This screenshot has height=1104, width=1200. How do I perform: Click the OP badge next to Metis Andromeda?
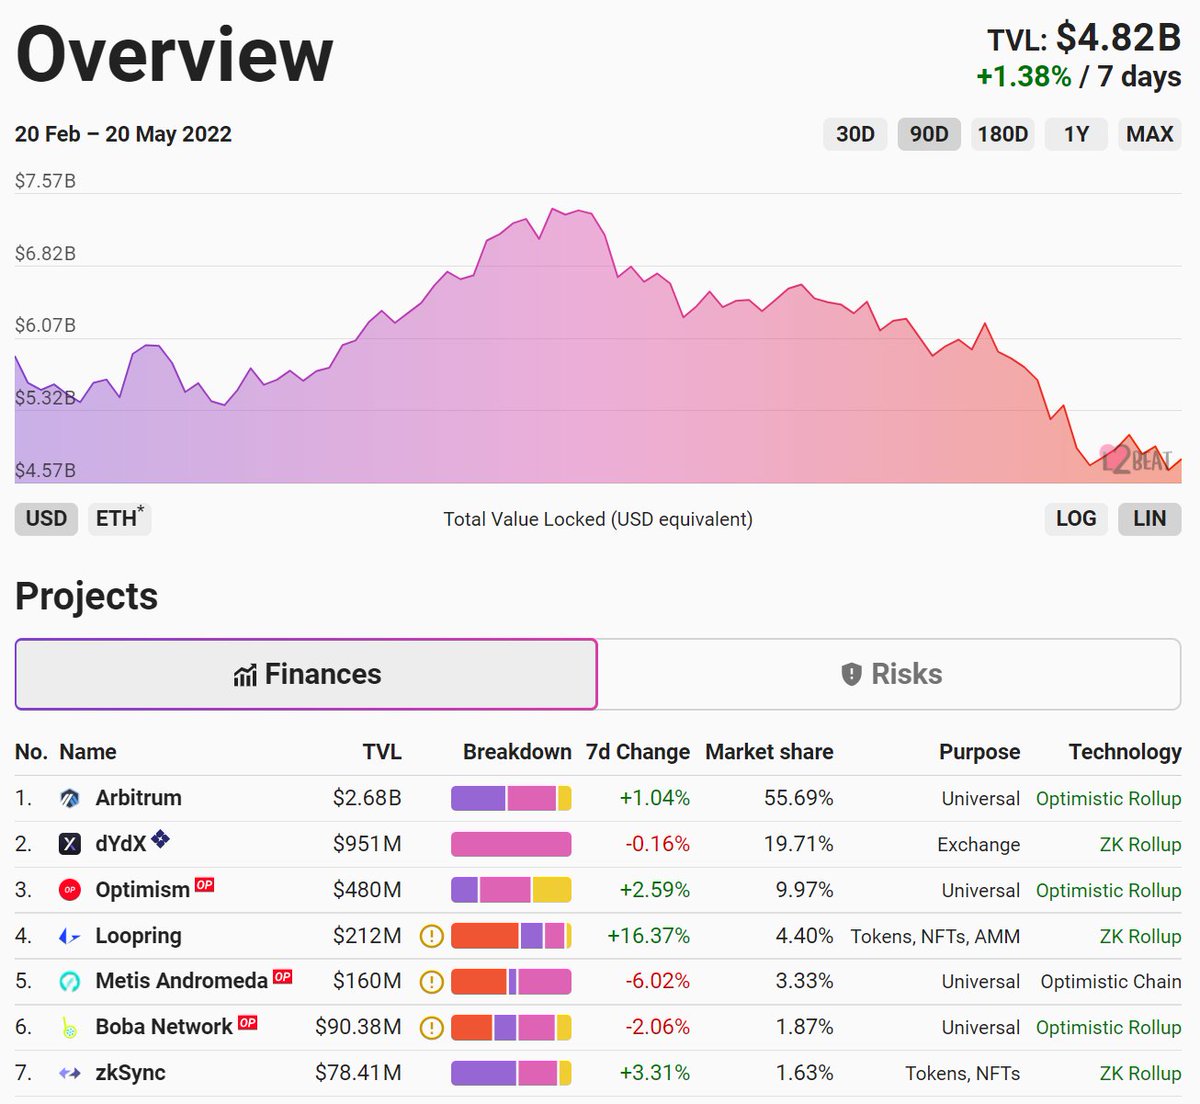[x=283, y=976]
